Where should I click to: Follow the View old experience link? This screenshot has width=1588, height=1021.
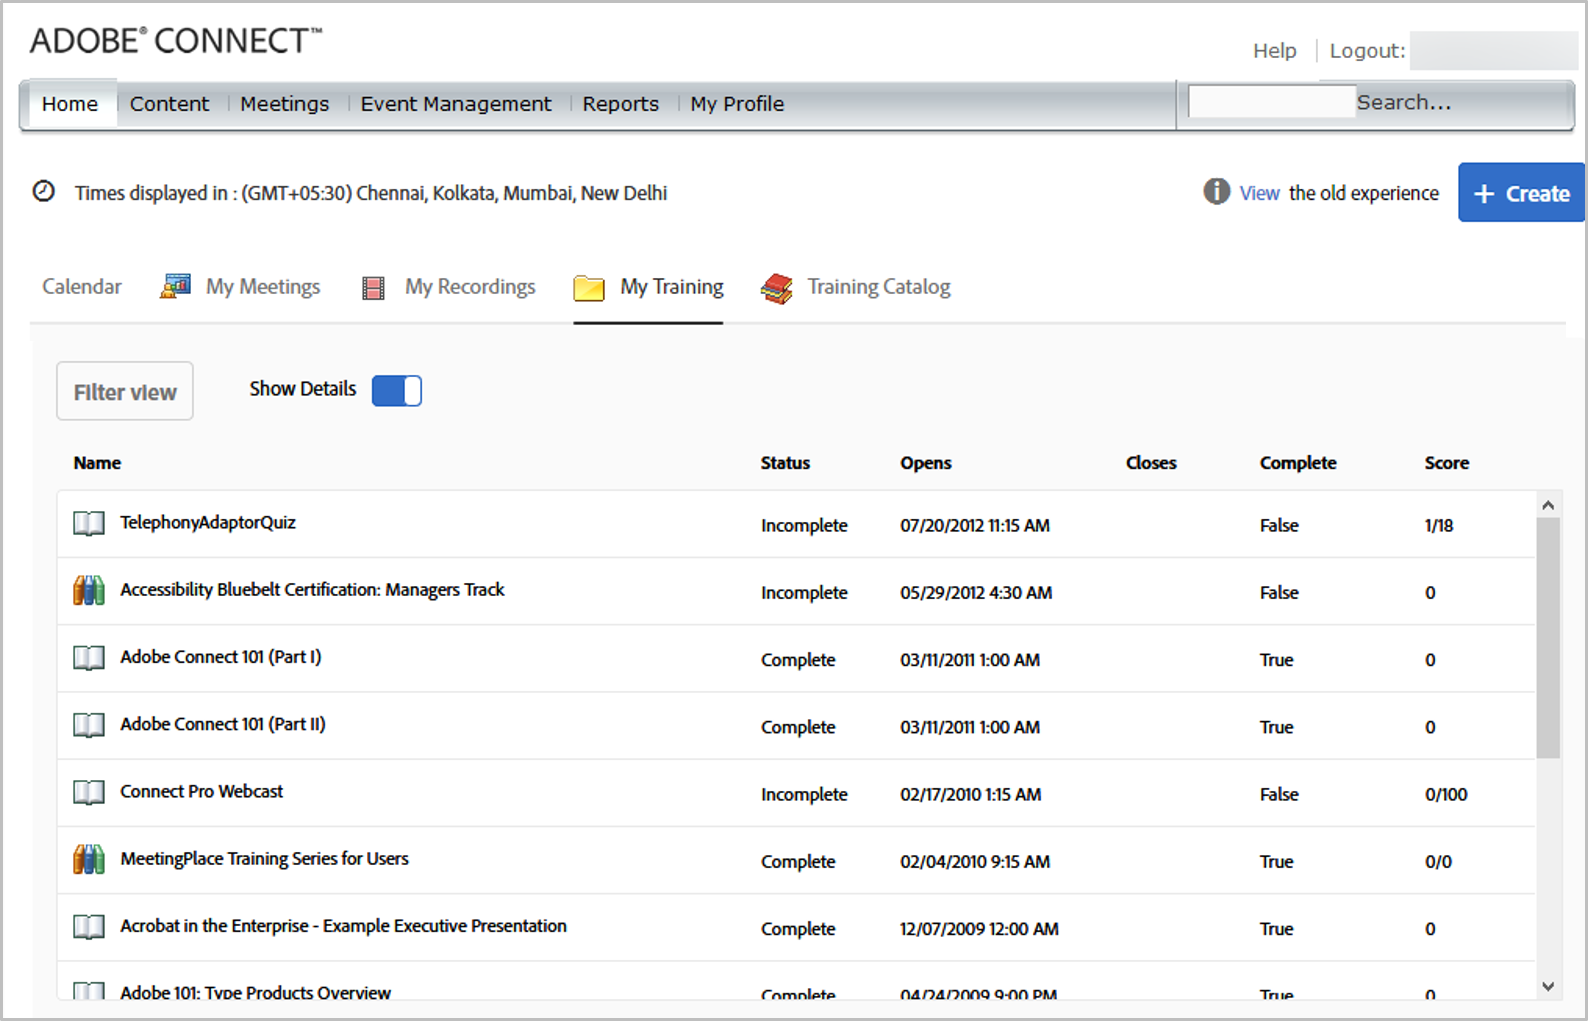pos(1259,193)
